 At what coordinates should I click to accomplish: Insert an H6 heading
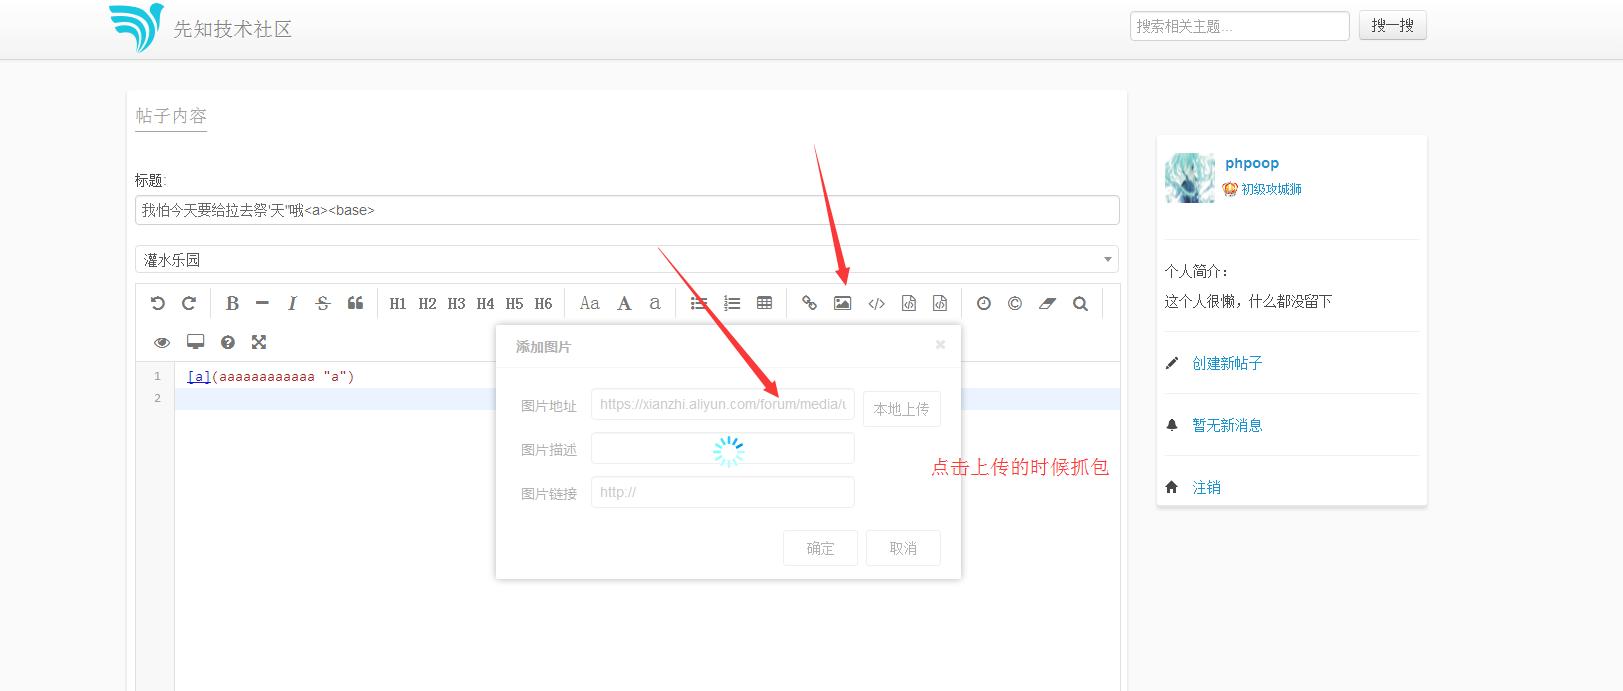(x=543, y=304)
